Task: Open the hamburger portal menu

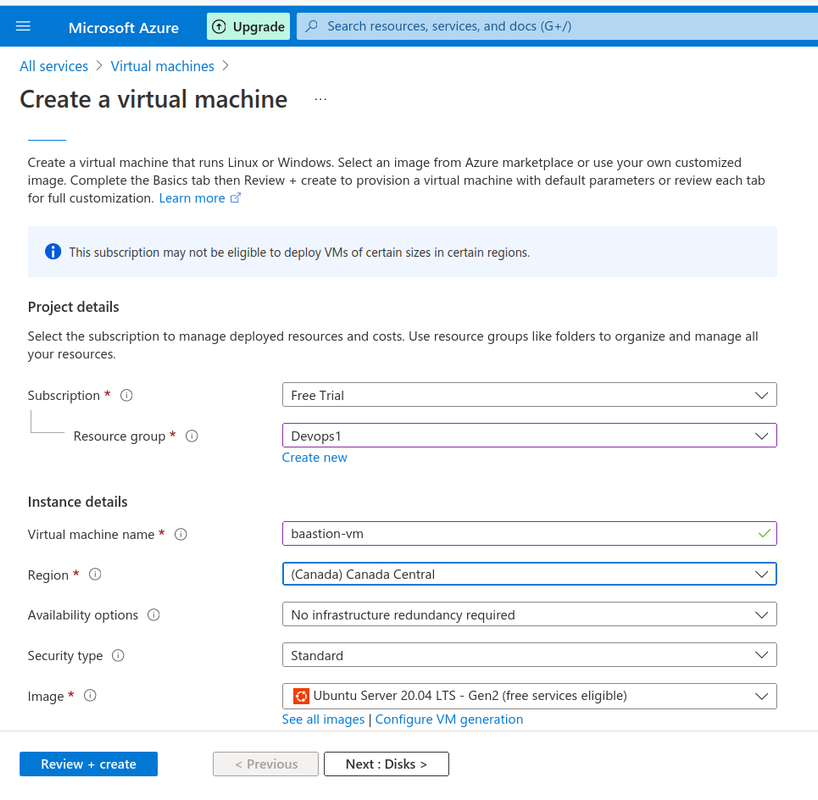Action: point(23,26)
